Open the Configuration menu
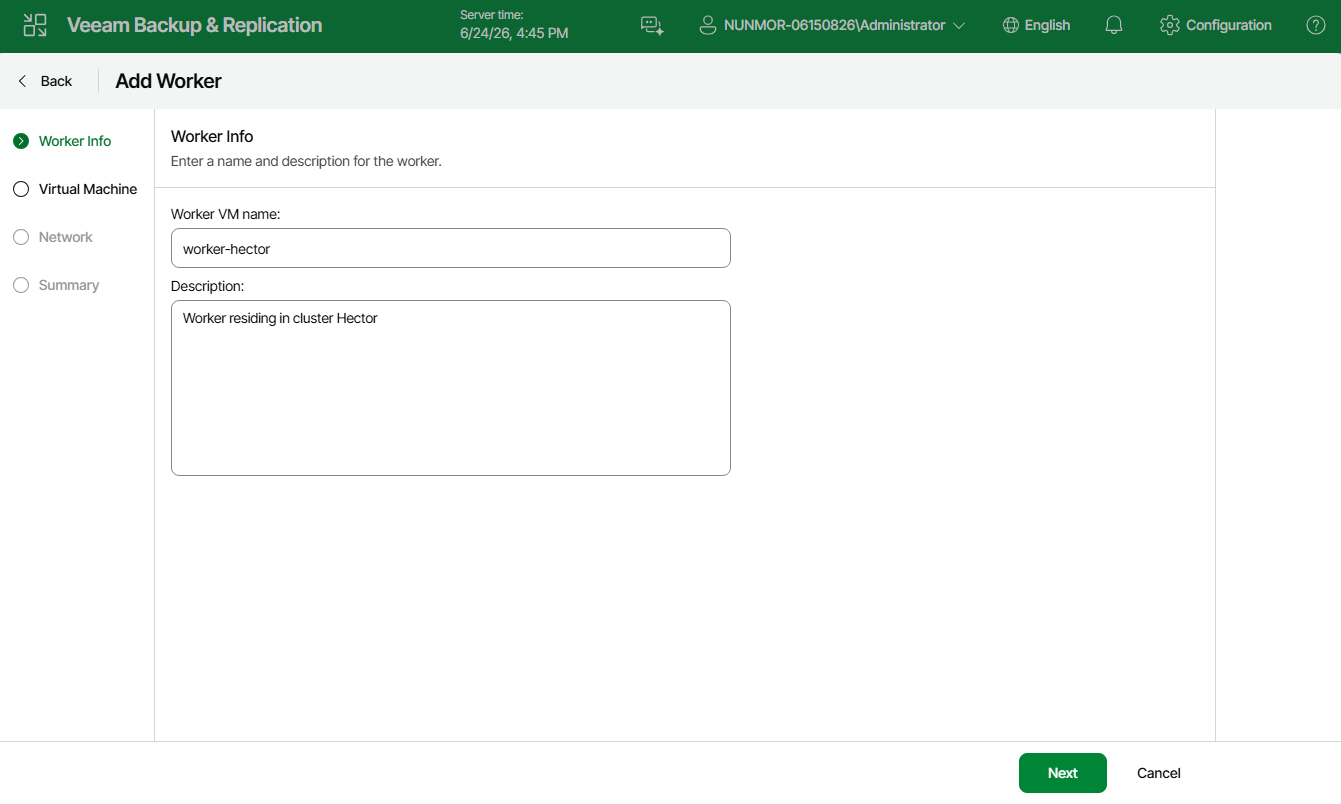Screen dimensions: 1341x804 click(1216, 25)
